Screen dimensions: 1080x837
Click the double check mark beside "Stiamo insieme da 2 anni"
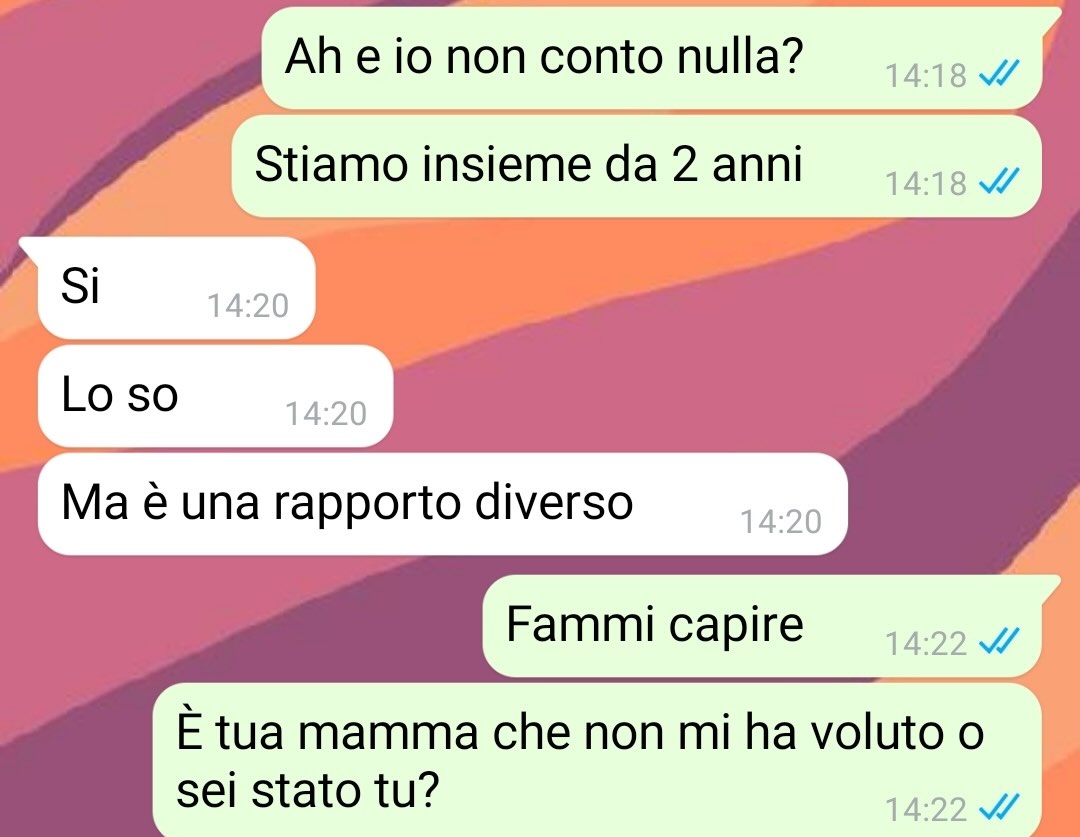pyautogui.click(x=999, y=182)
